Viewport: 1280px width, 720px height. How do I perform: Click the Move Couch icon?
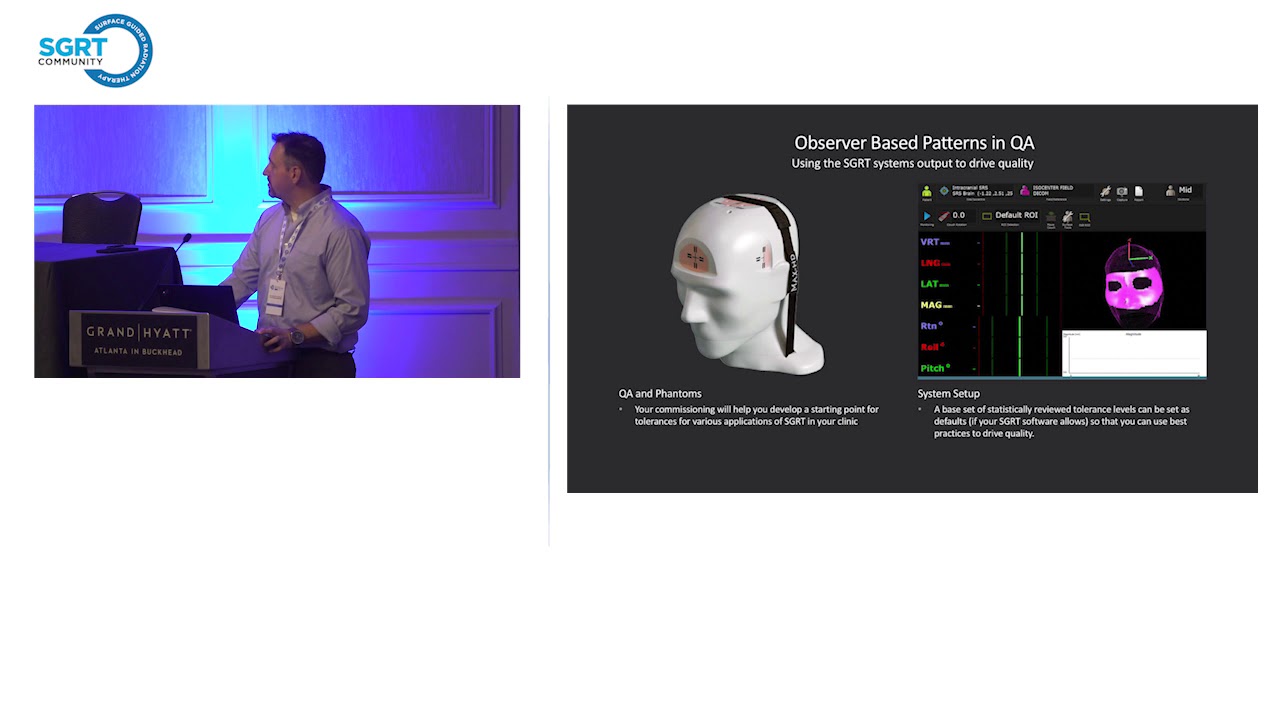click(x=1051, y=216)
